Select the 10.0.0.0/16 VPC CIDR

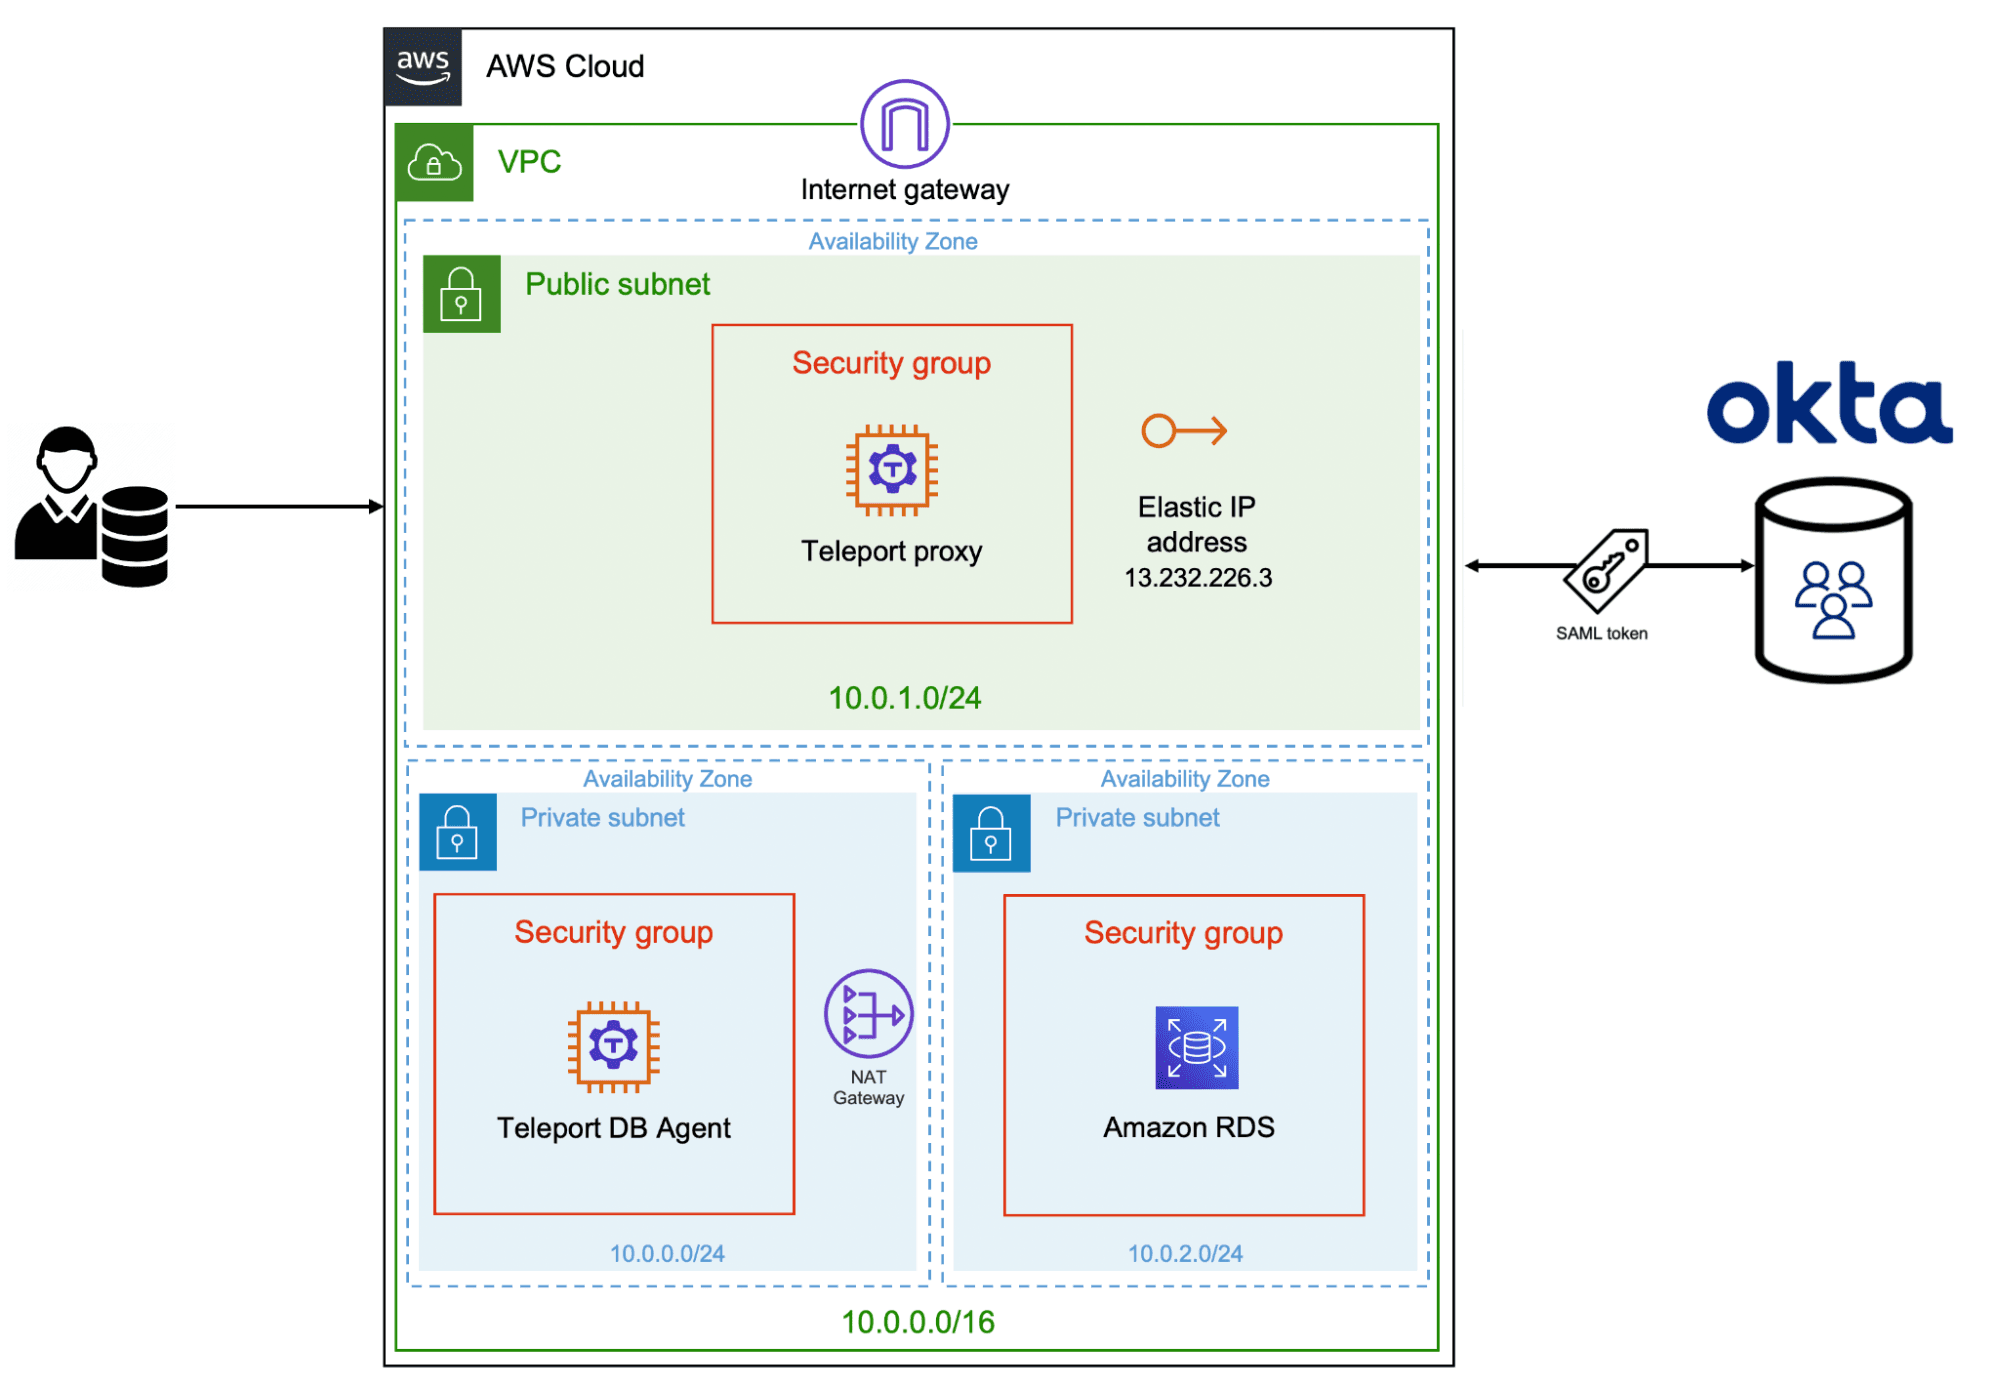pyautogui.click(x=917, y=1321)
